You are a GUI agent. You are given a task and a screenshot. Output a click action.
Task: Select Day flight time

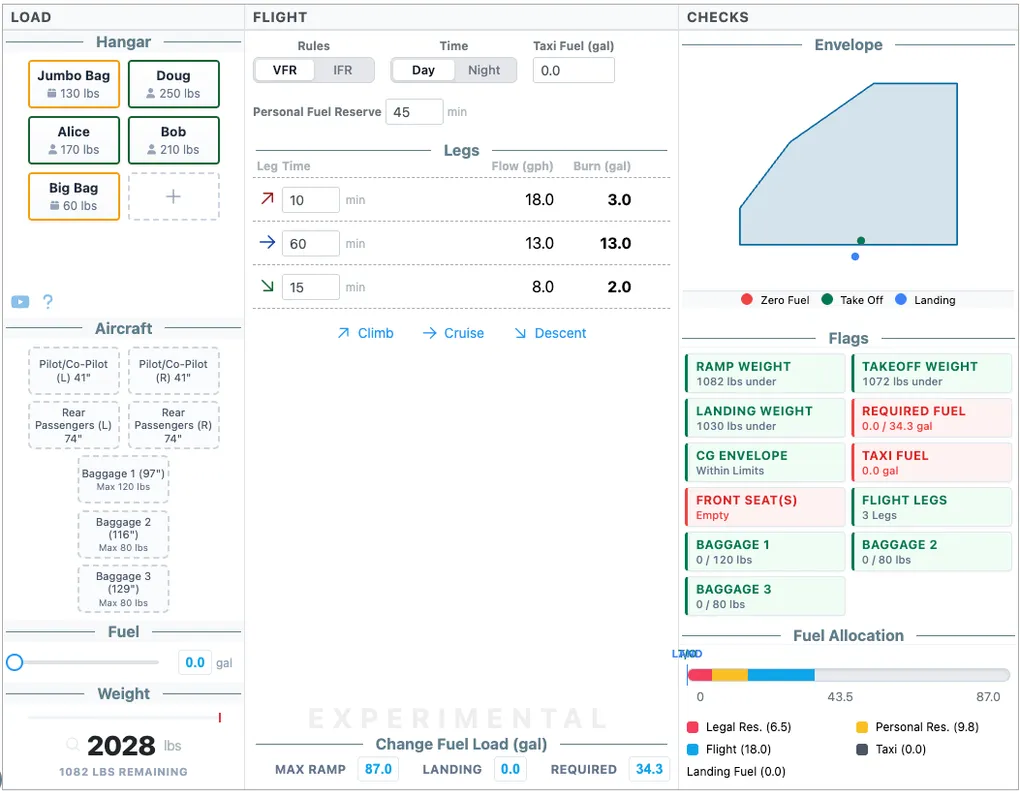(x=423, y=70)
